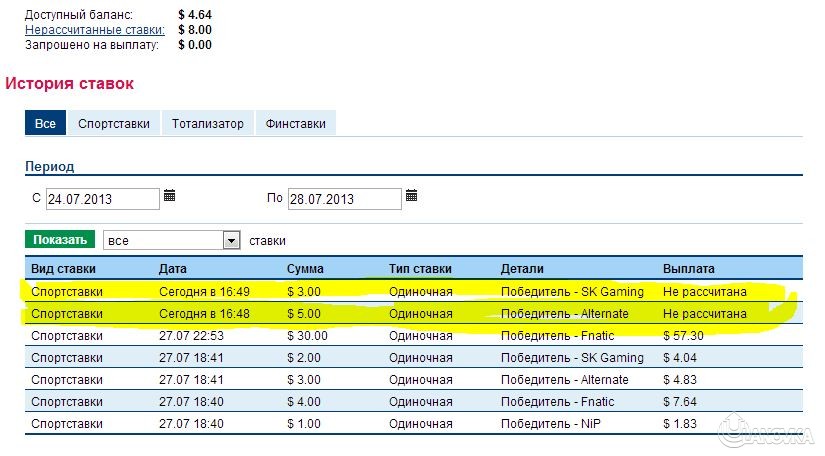Click the payout value '$ 4.83'

pos(680,380)
